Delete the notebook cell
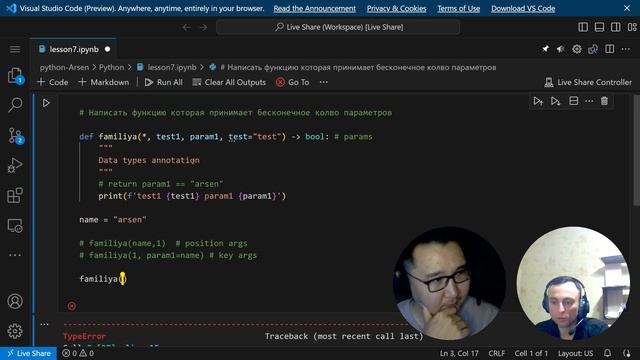This screenshot has width=640, height=360. pos(604,101)
